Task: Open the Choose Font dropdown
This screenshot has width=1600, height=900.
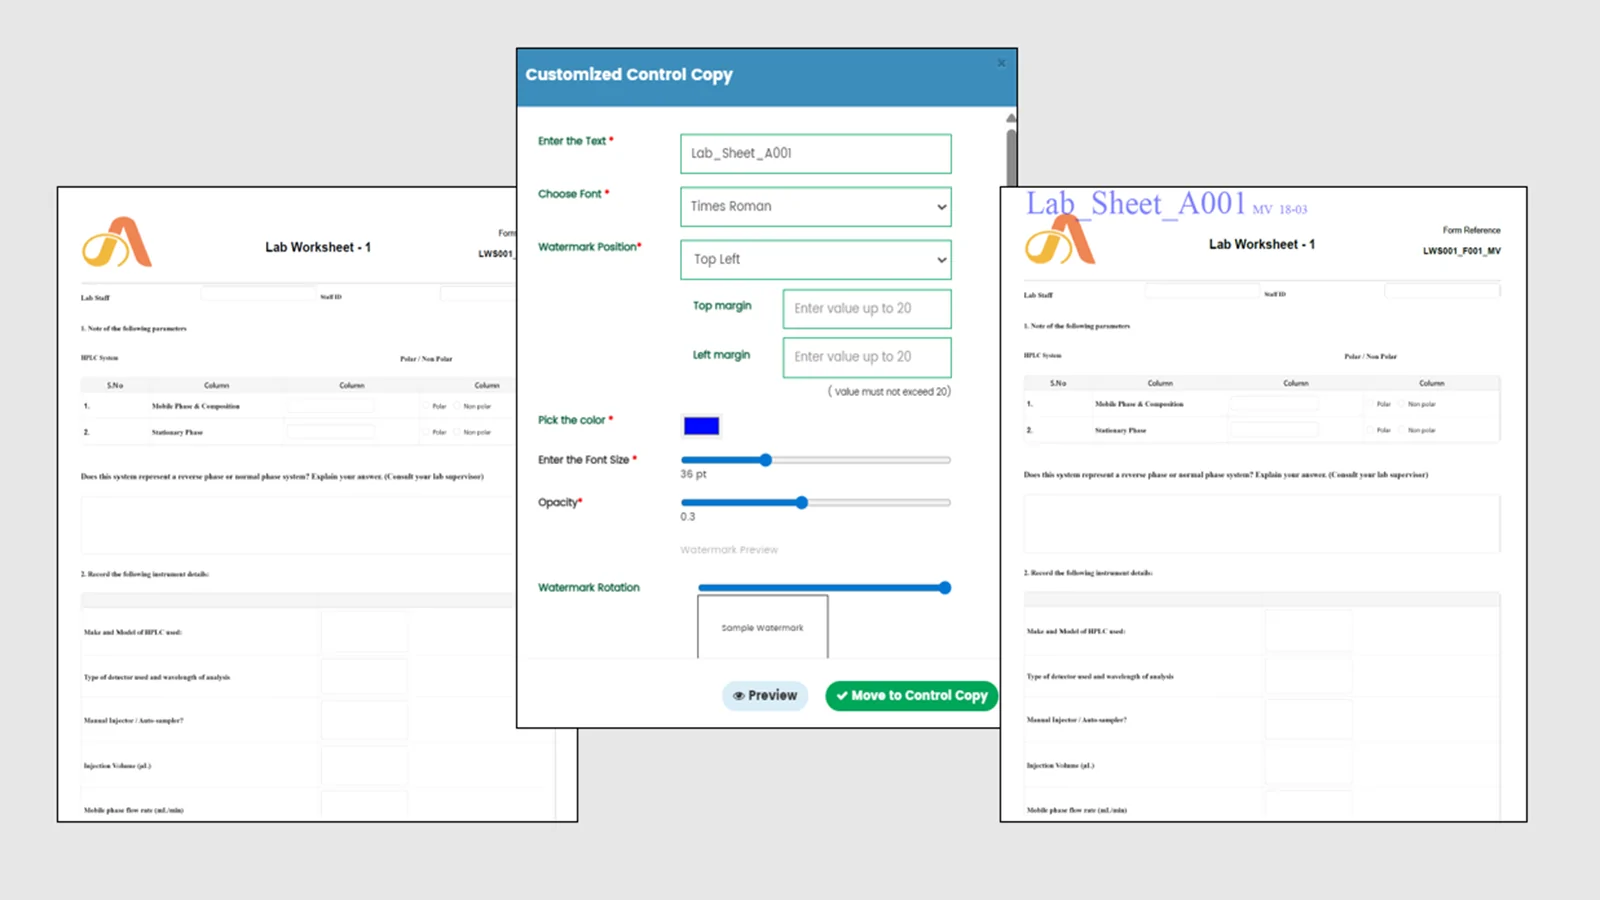Action: (x=815, y=207)
